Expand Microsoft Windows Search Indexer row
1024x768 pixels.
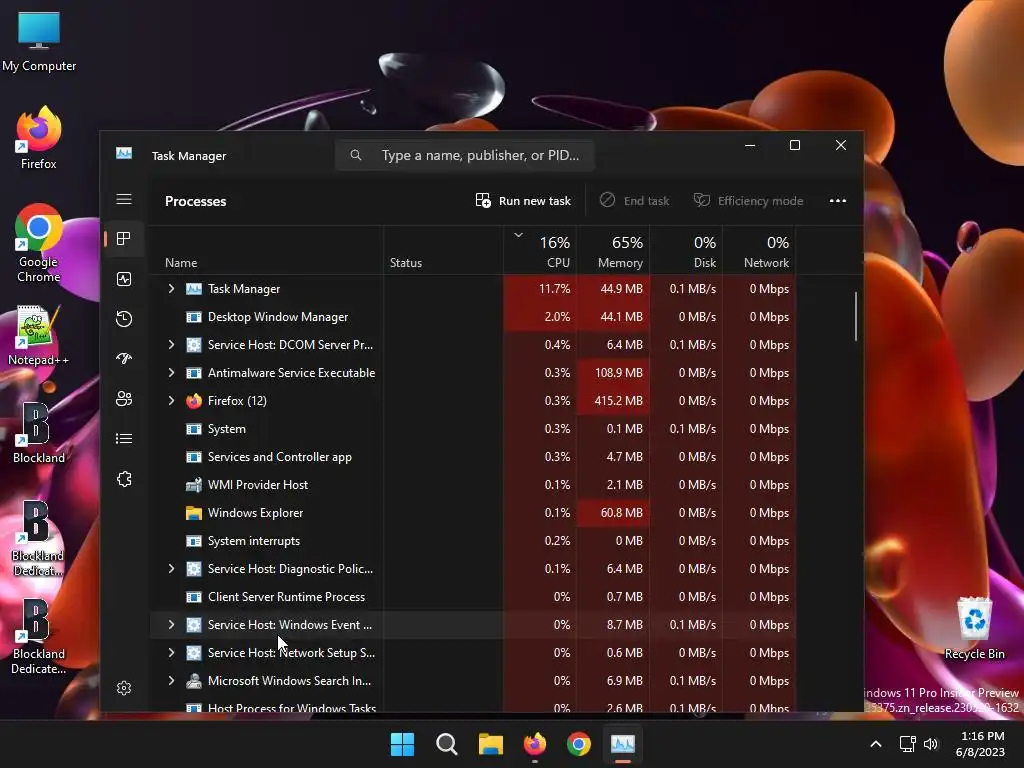(x=171, y=680)
